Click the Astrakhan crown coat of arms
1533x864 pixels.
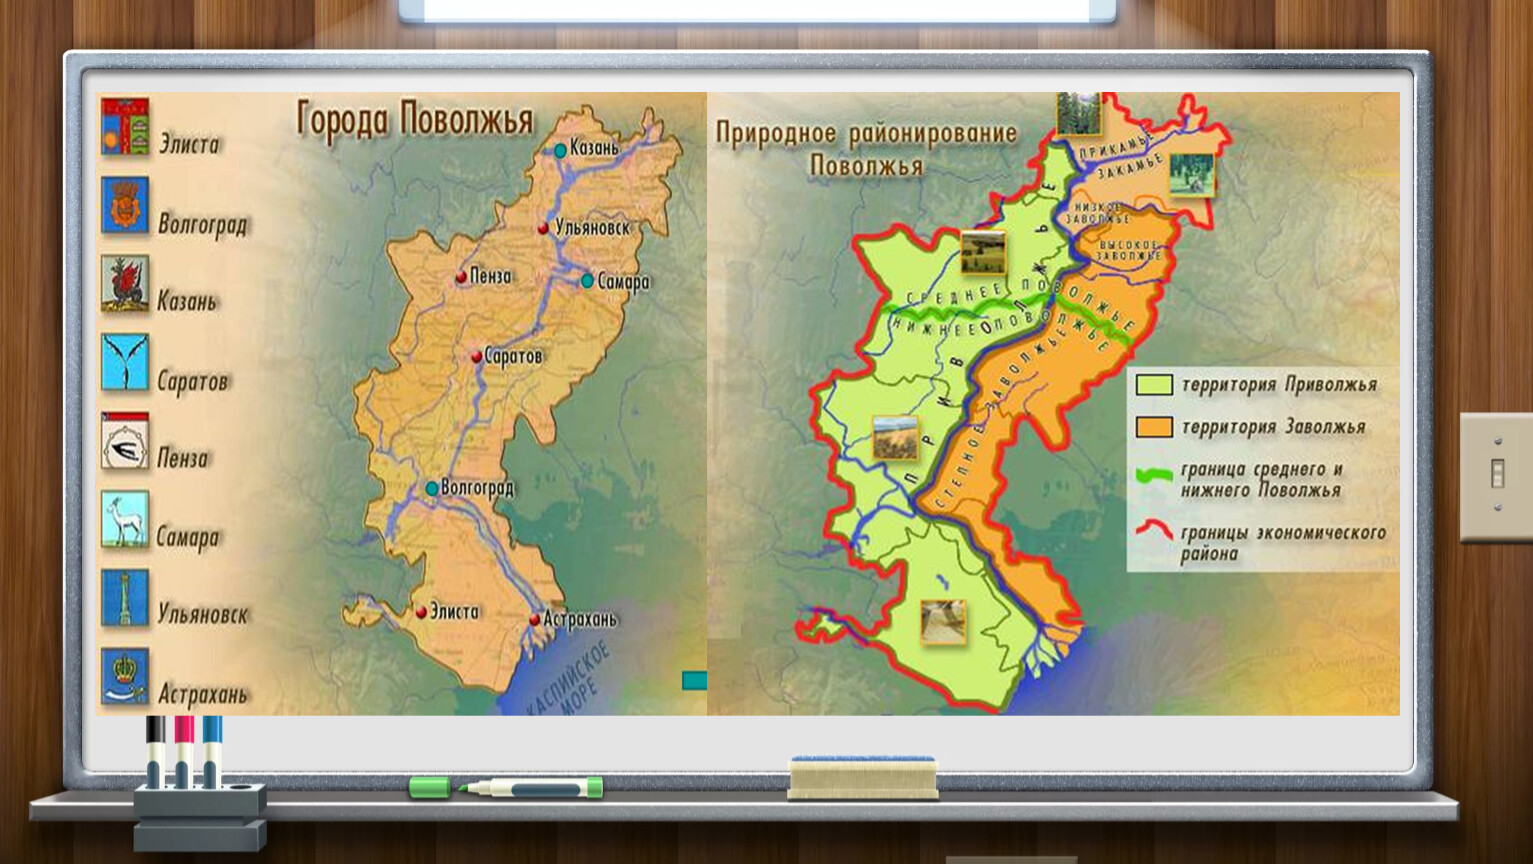point(125,676)
